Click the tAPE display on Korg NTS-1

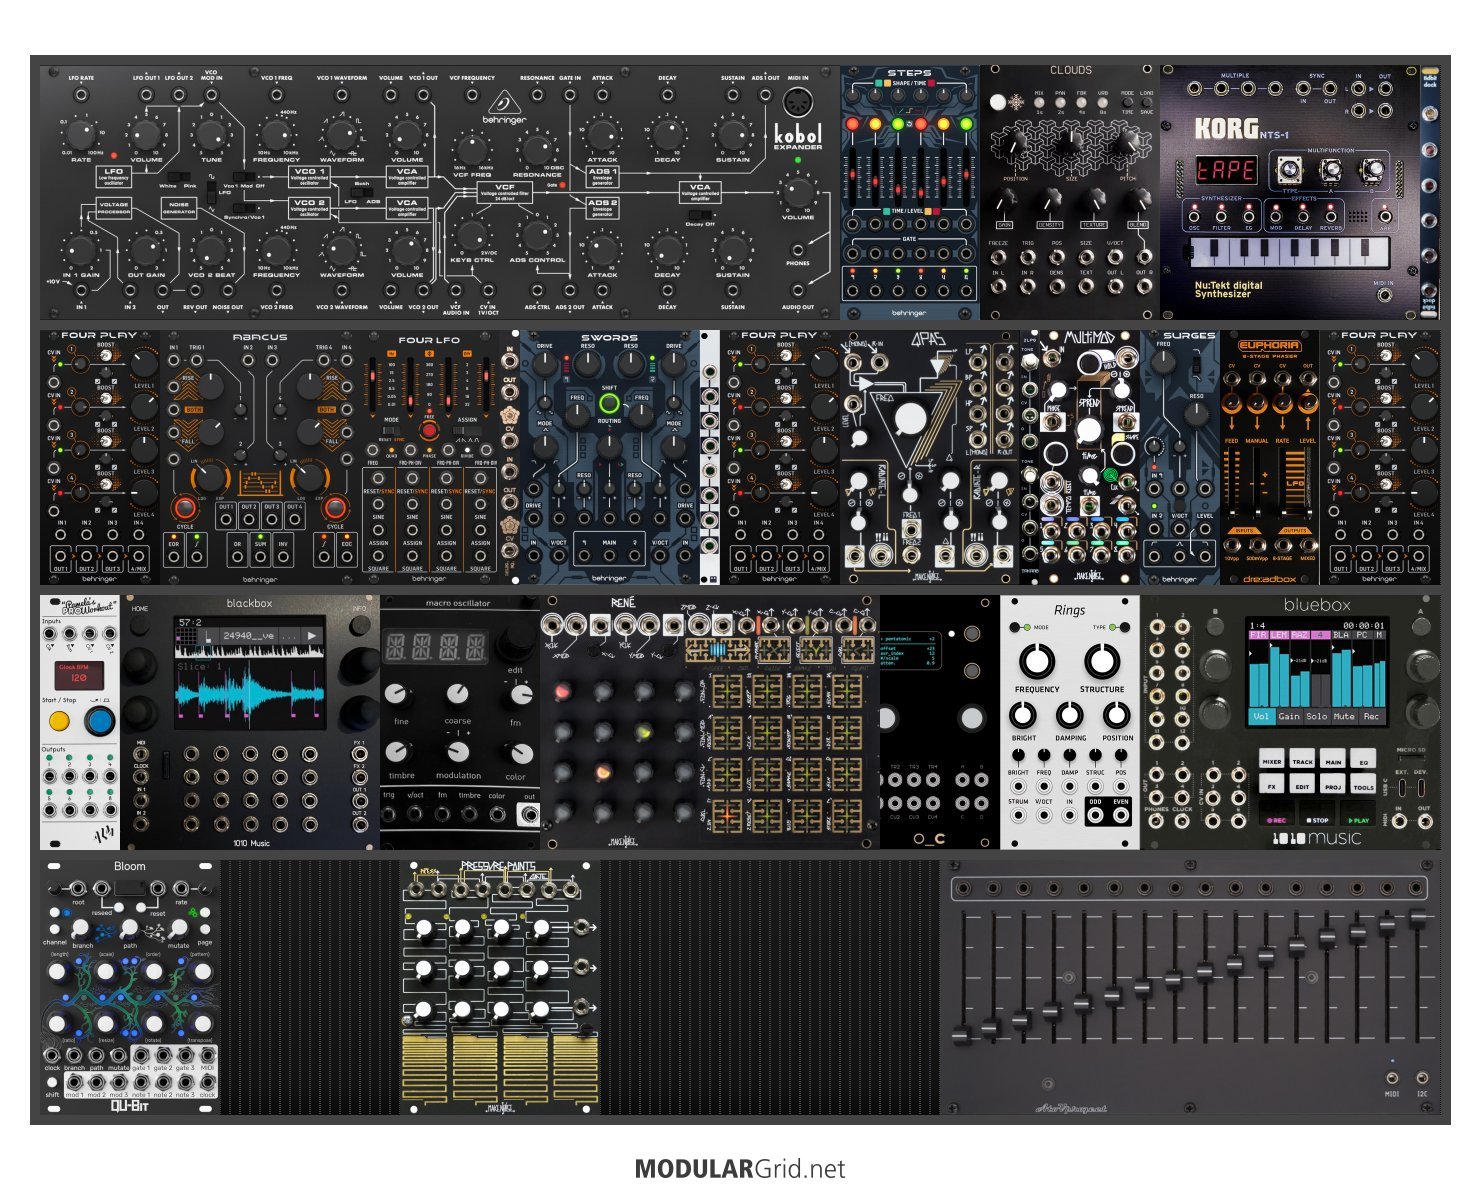pos(1226,171)
